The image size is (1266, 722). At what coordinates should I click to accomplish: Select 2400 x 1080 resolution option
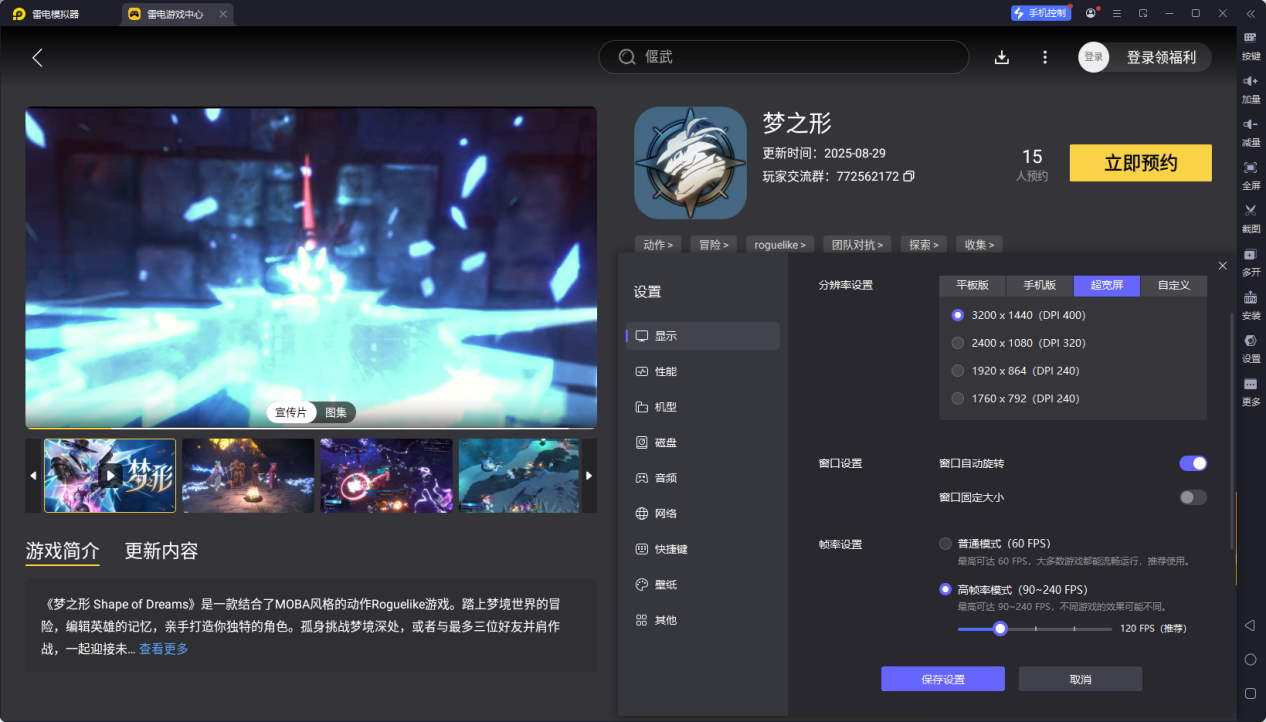958,343
